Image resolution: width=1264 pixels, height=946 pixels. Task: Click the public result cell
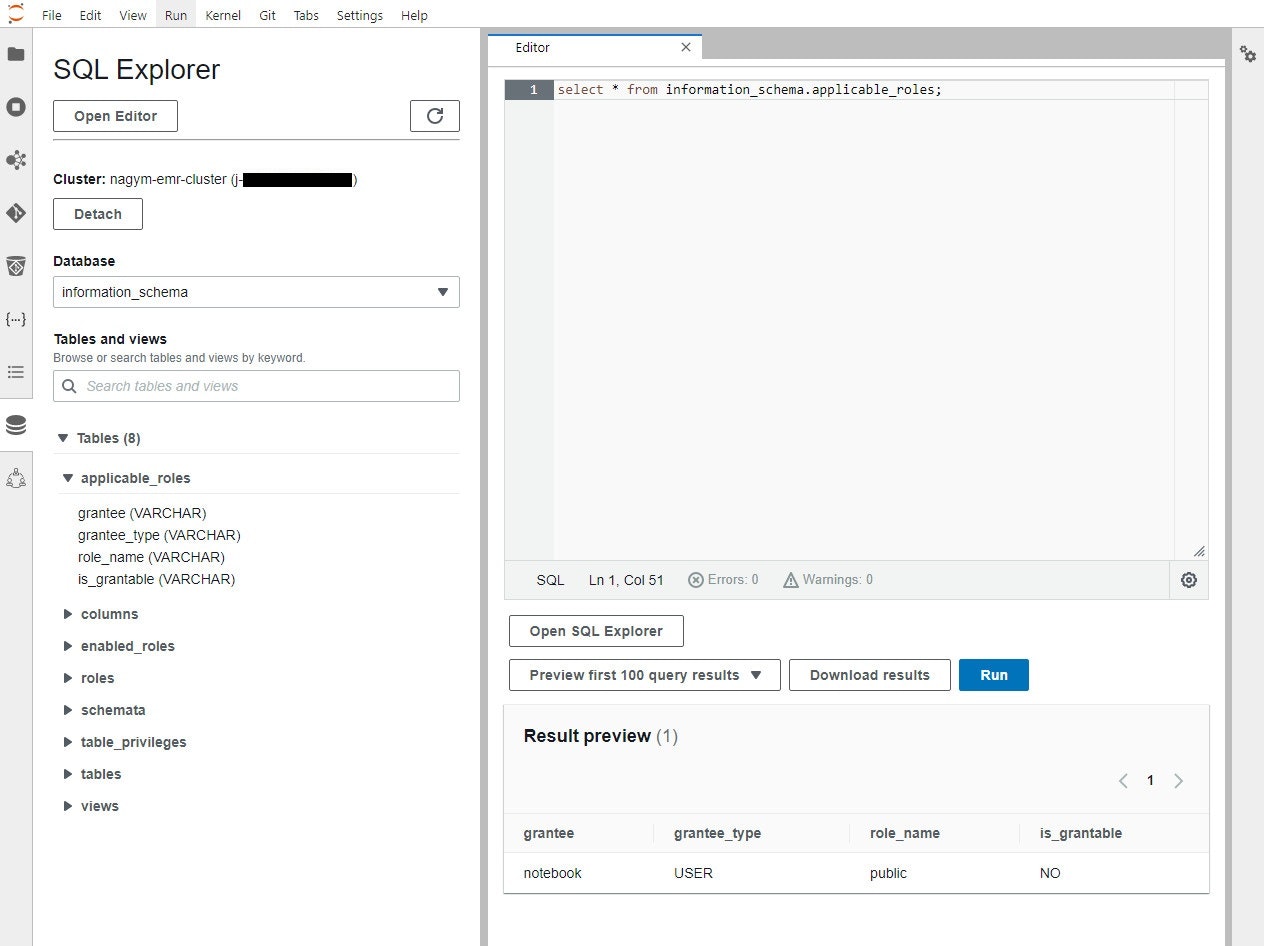888,873
